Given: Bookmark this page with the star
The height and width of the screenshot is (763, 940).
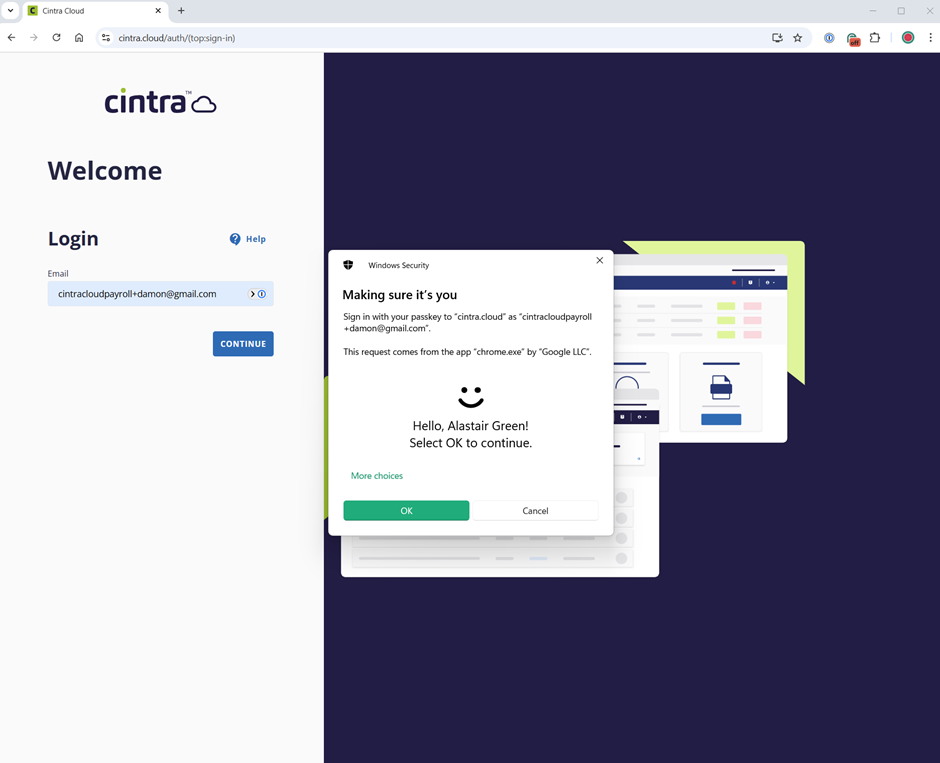Looking at the screenshot, I should click(798, 38).
